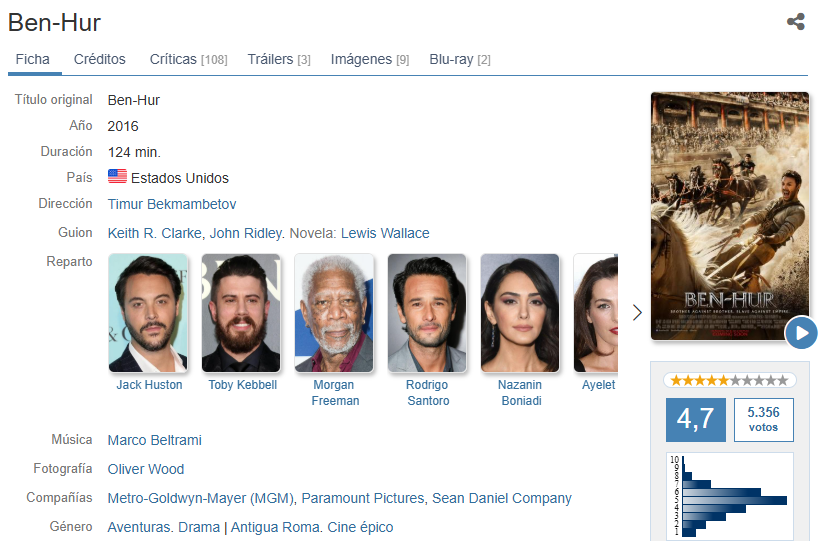
Task: Click the share icon
Action: point(796,22)
